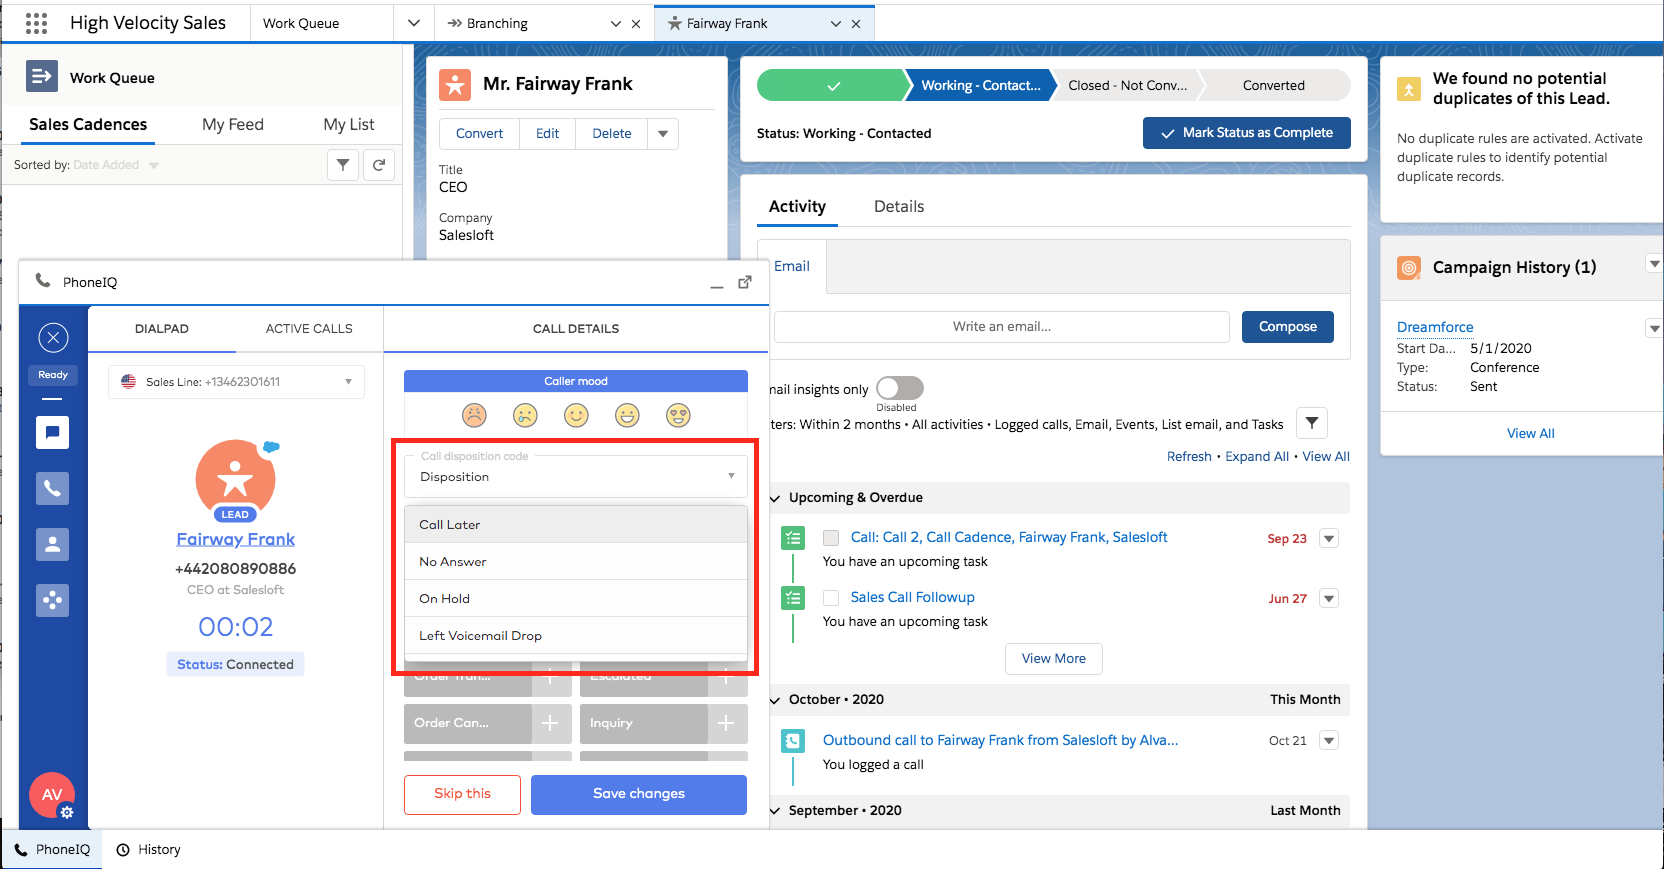Select the sad face caller mood
The height and width of the screenshot is (869, 1664).
525,415
